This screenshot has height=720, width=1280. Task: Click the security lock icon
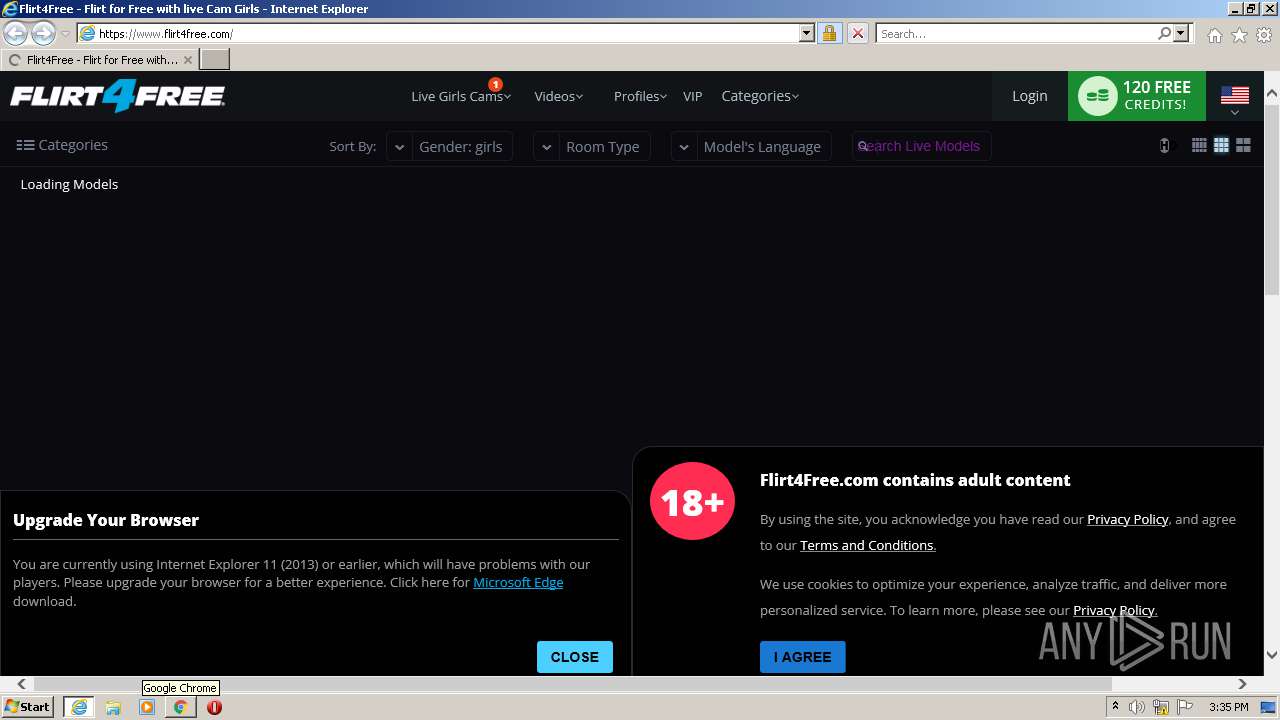point(829,33)
